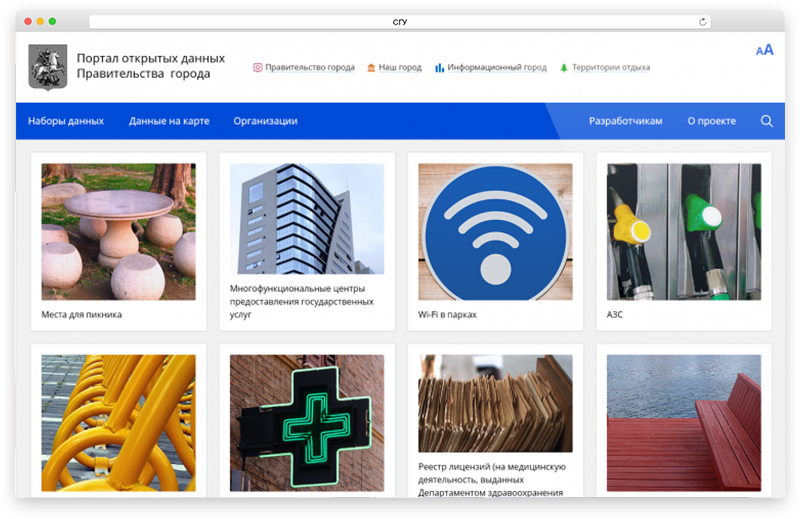800x519 pixels.
Task: Click the Информационный город chart icon
Action: coord(439,67)
